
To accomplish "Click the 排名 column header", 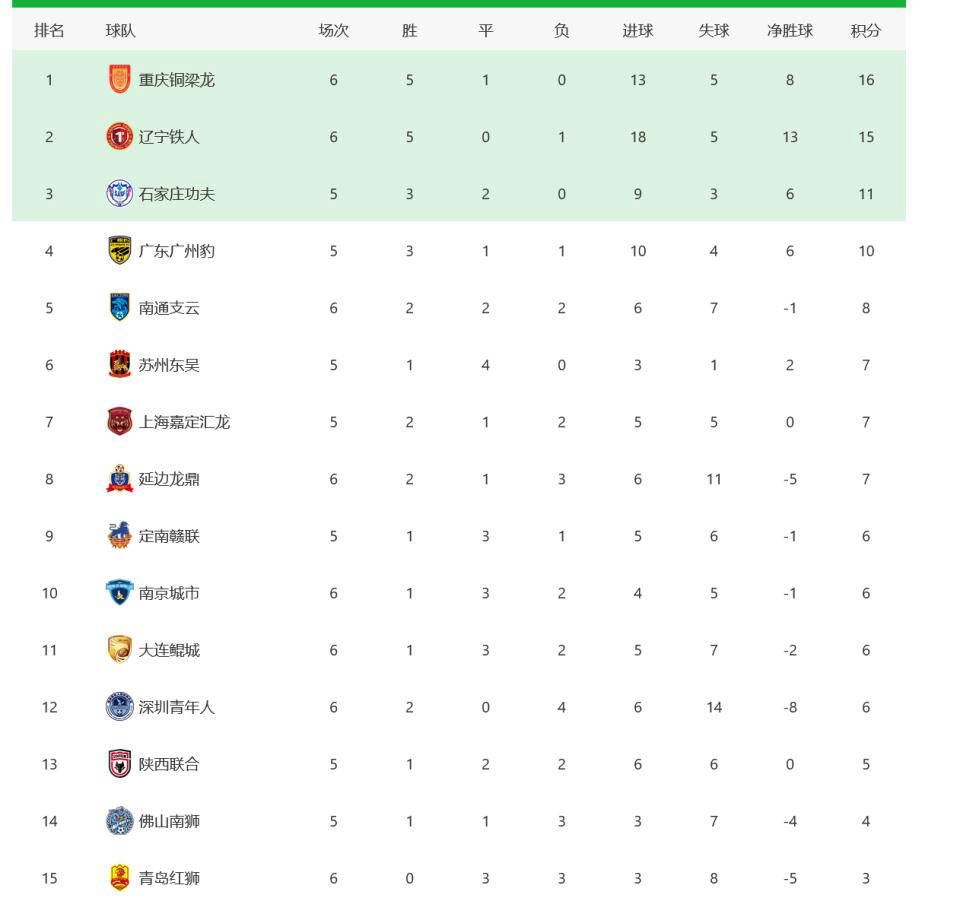I will [x=49, y=31].
